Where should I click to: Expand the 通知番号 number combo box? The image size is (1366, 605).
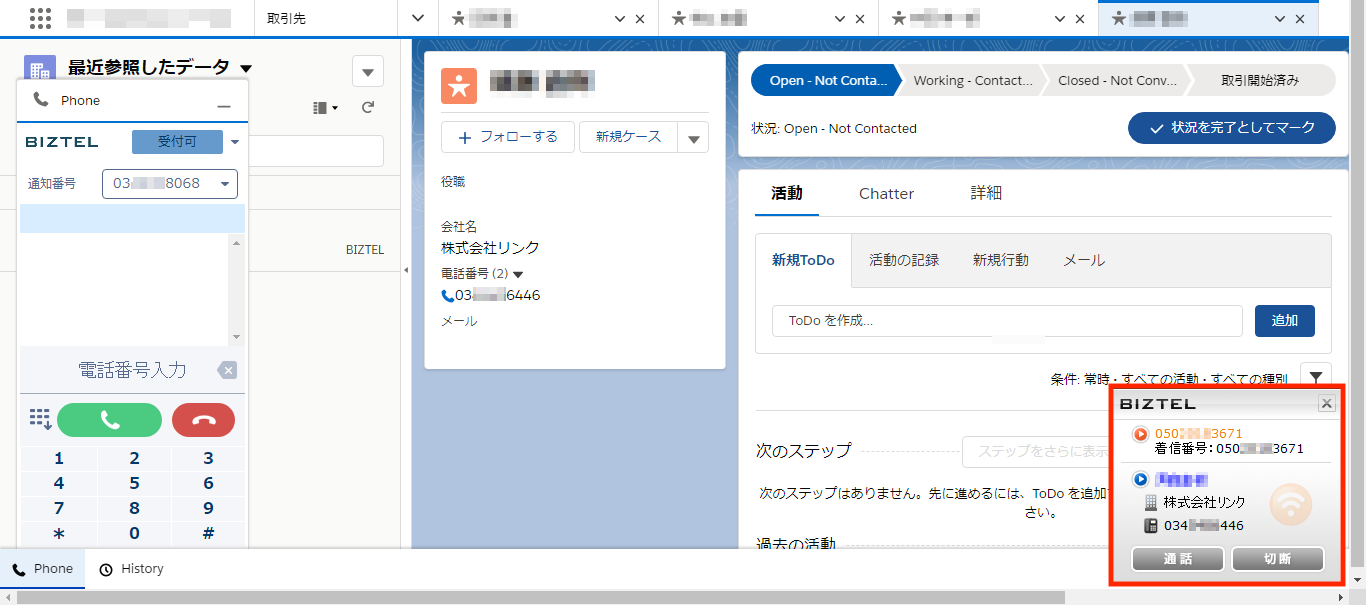point(225,184)
